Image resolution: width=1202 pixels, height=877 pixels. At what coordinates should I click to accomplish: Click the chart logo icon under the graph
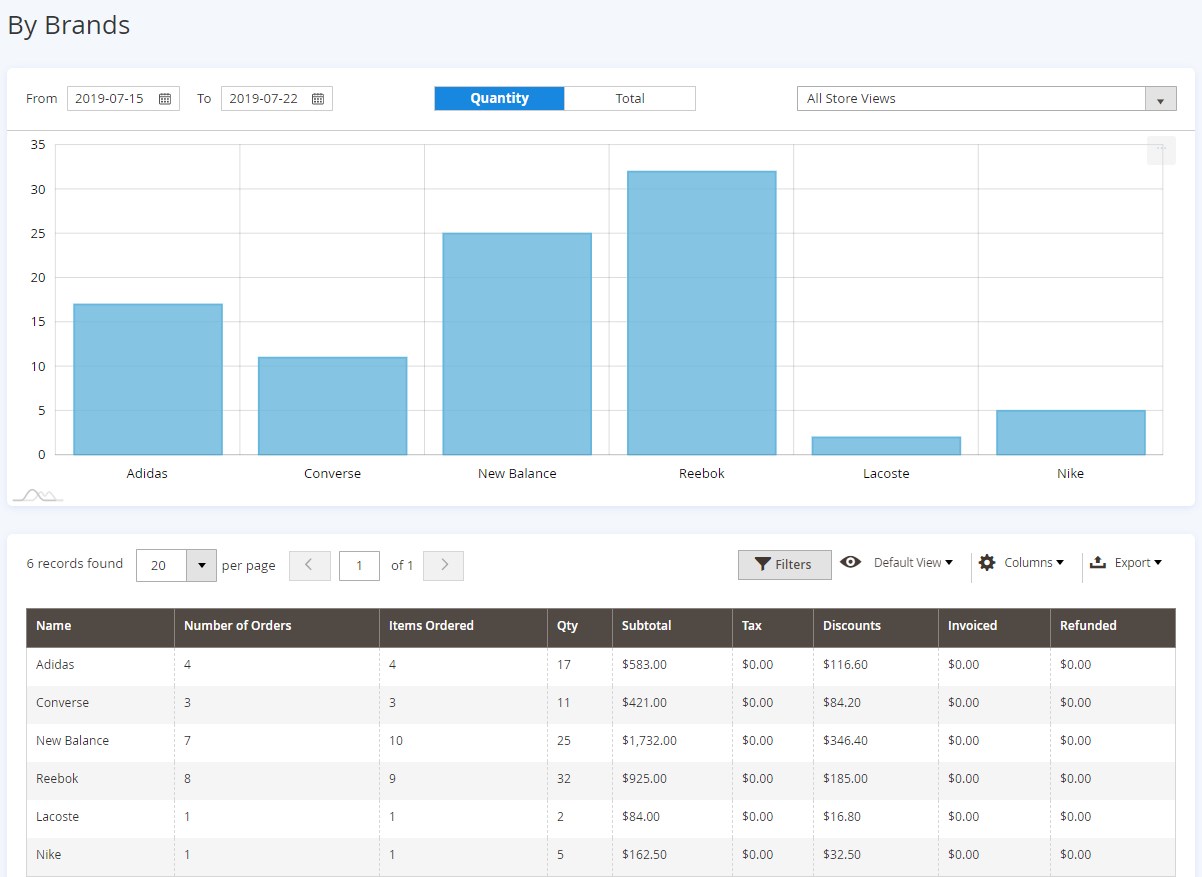coord(37,495)
